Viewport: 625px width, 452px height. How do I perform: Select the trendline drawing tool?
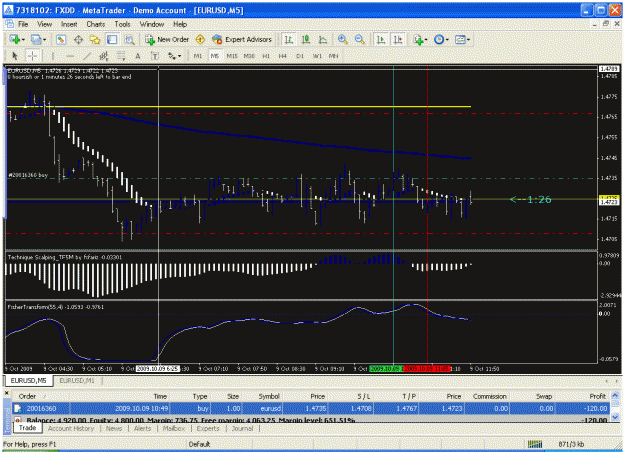click(87, 56)
